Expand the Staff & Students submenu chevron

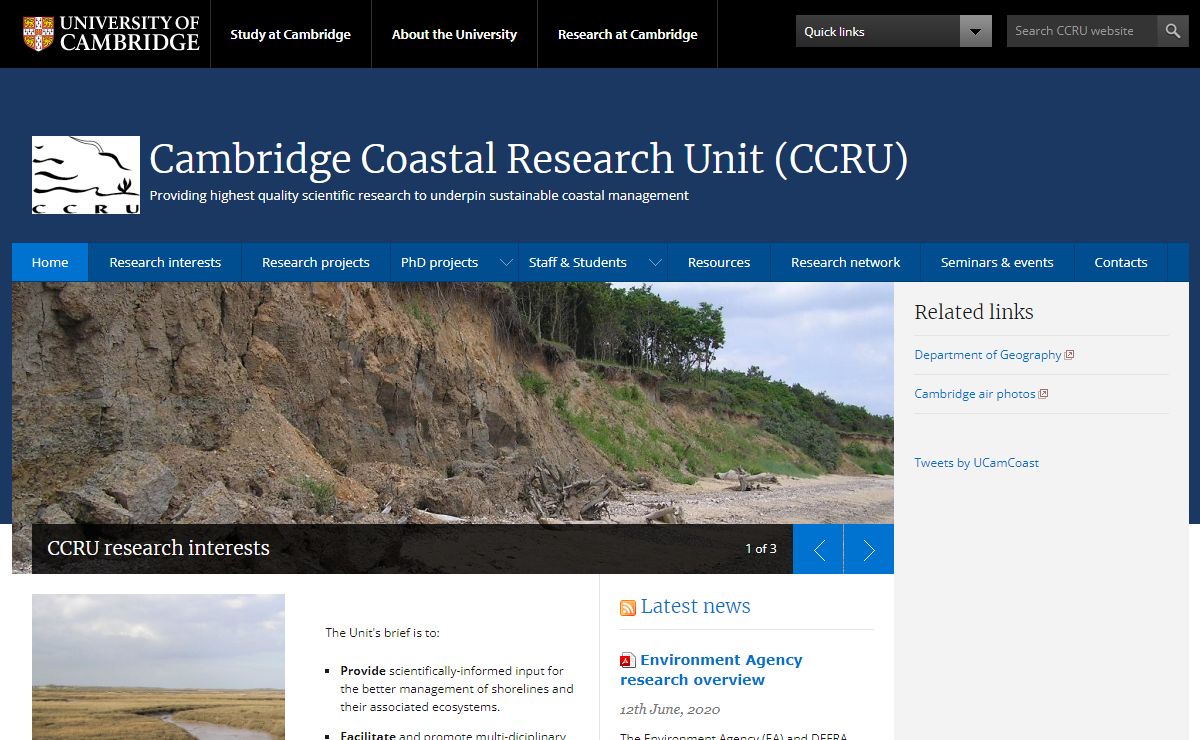tap(655, 263)
